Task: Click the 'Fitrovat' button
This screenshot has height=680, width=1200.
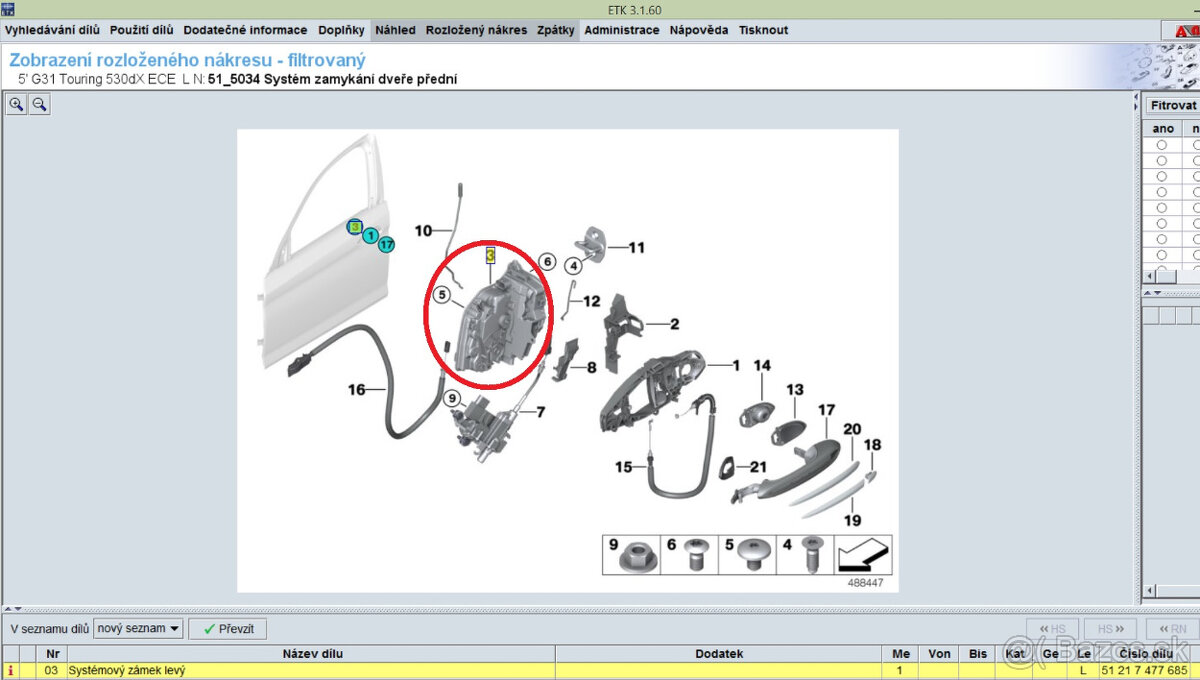Action: (1173, 105)
